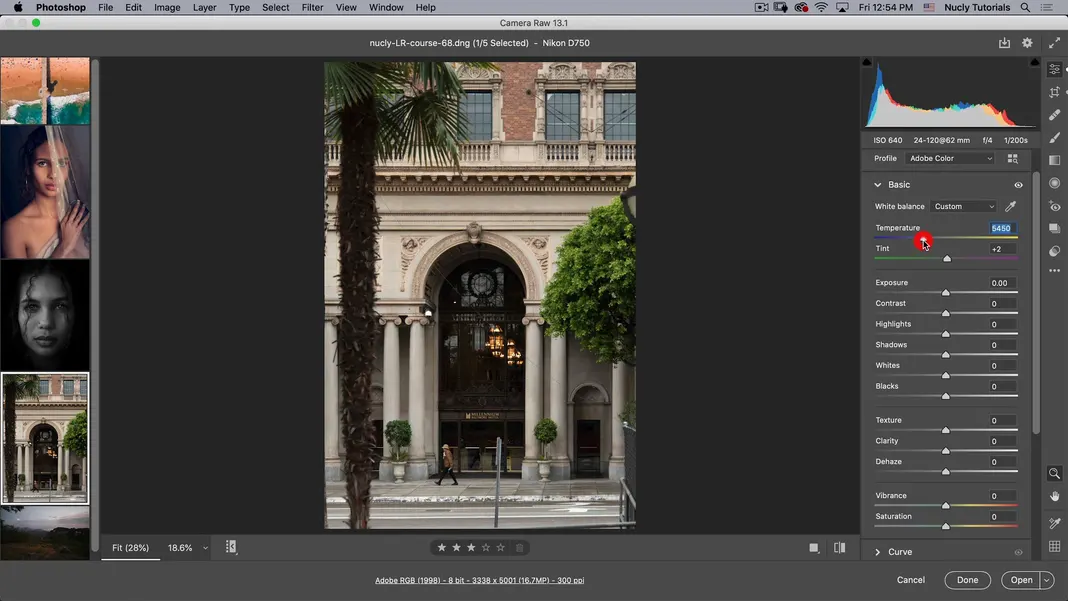Click the Exposure slider handle

945,292
